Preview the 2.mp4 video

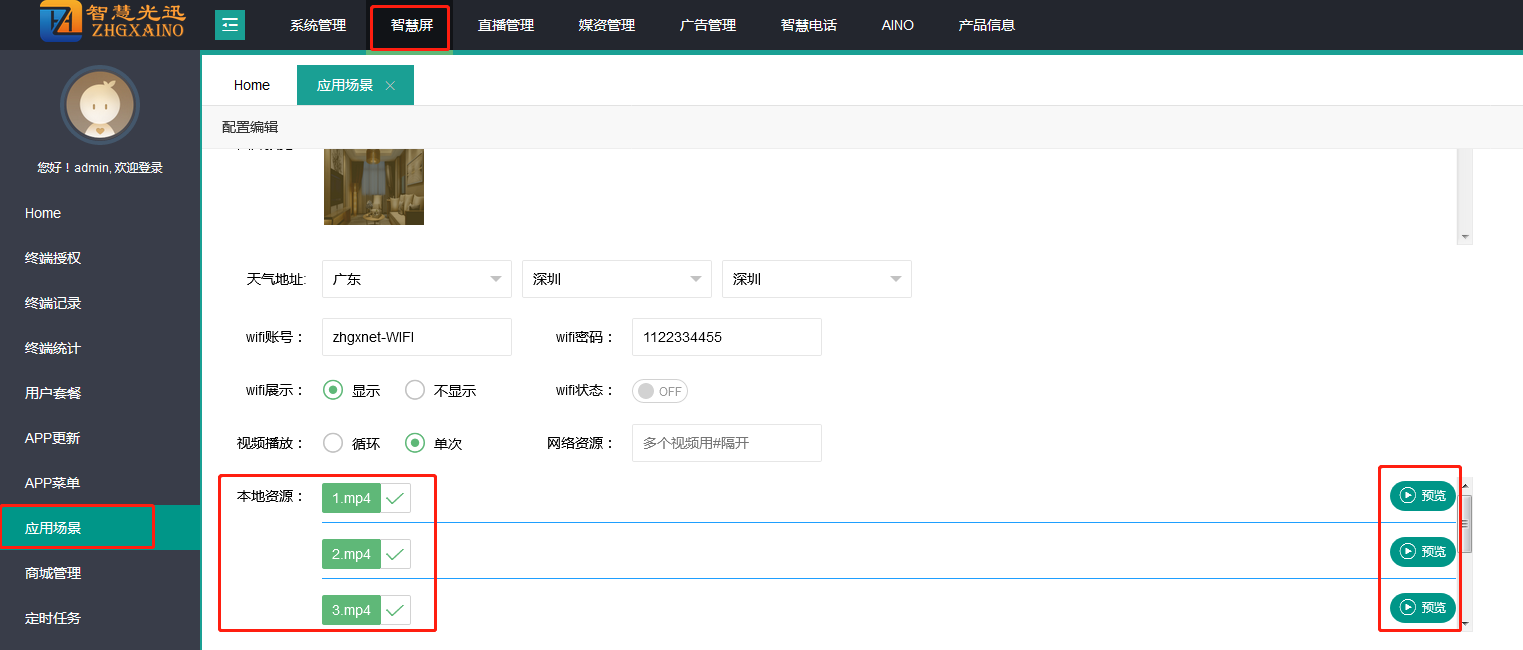(x=1422, y=551)
